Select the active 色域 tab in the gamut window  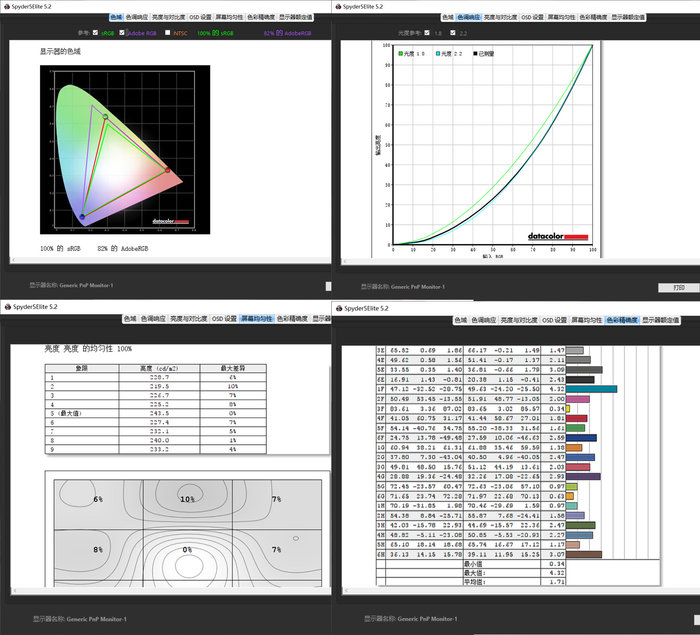117,17
